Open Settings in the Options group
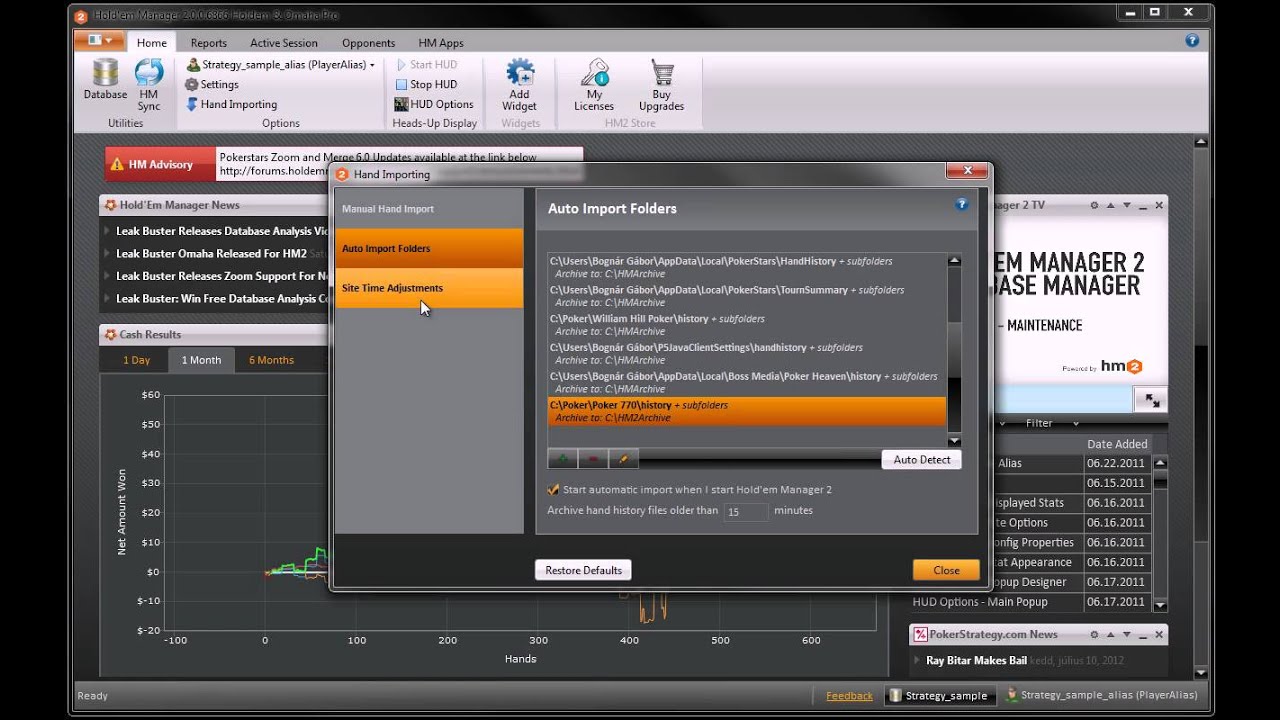The width and height of the screenshot is (1280, 720). 212,85
